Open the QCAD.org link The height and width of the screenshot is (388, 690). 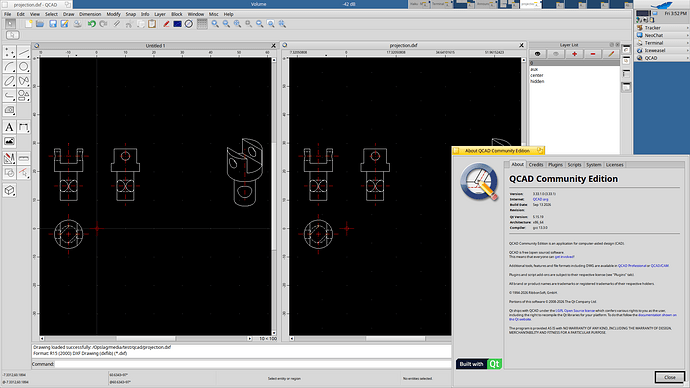point(540,199)
